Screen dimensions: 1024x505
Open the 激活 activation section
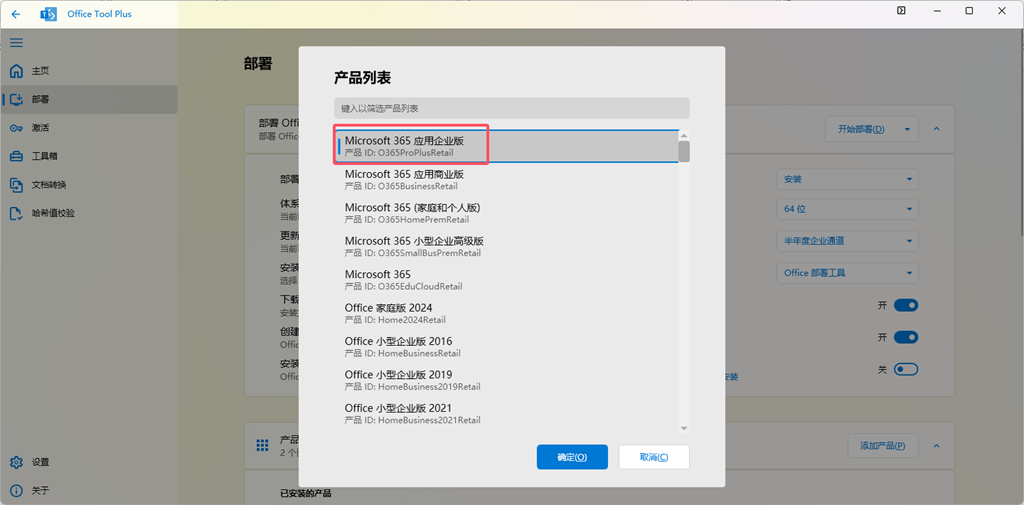click(x=89, y=128)
